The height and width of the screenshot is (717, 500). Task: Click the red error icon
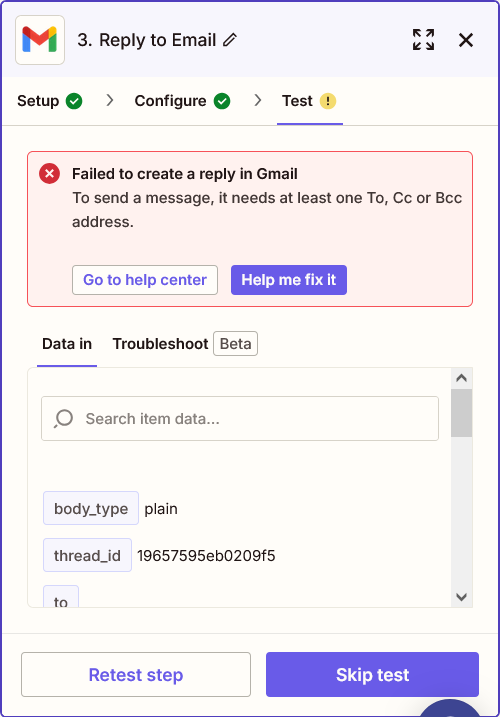pyautogui.click(x=49, y=174)
